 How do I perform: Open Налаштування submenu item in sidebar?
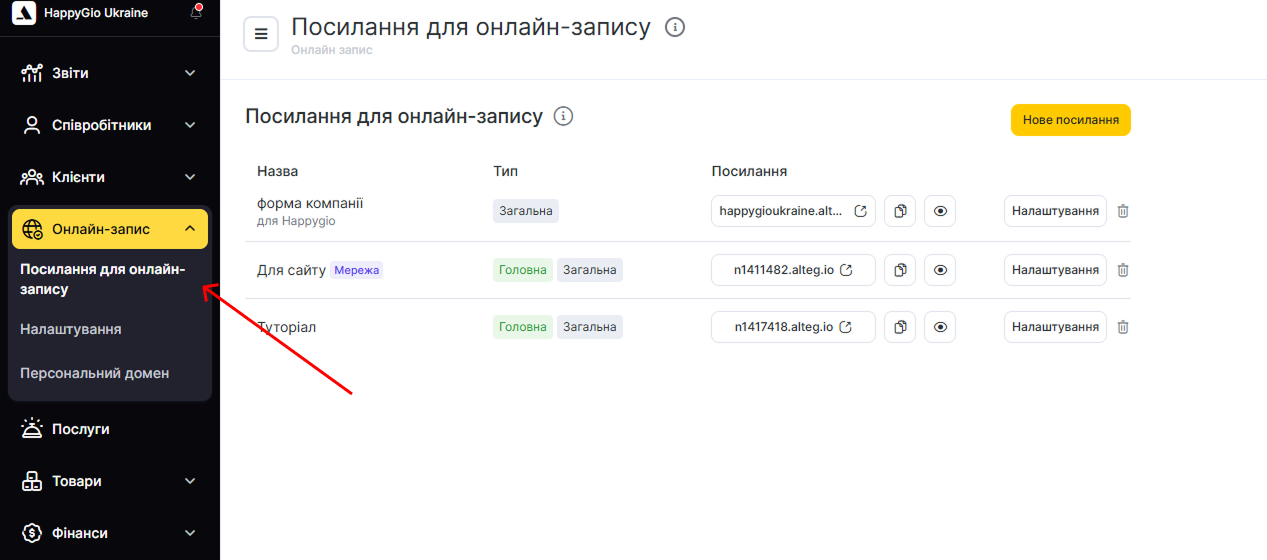tap(71, 329)
